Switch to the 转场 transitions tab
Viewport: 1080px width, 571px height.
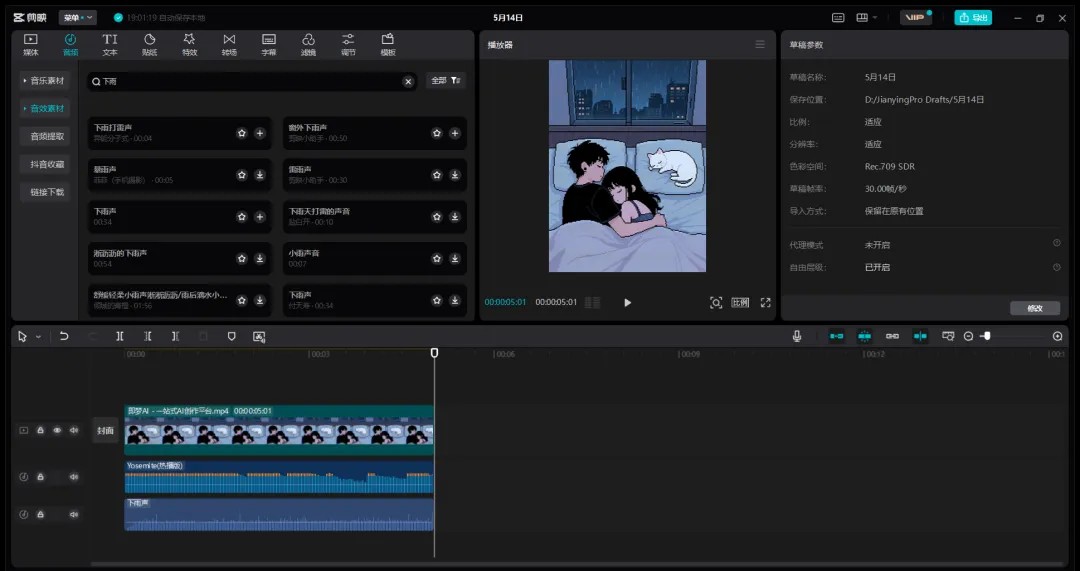click(x=229, y=45)
